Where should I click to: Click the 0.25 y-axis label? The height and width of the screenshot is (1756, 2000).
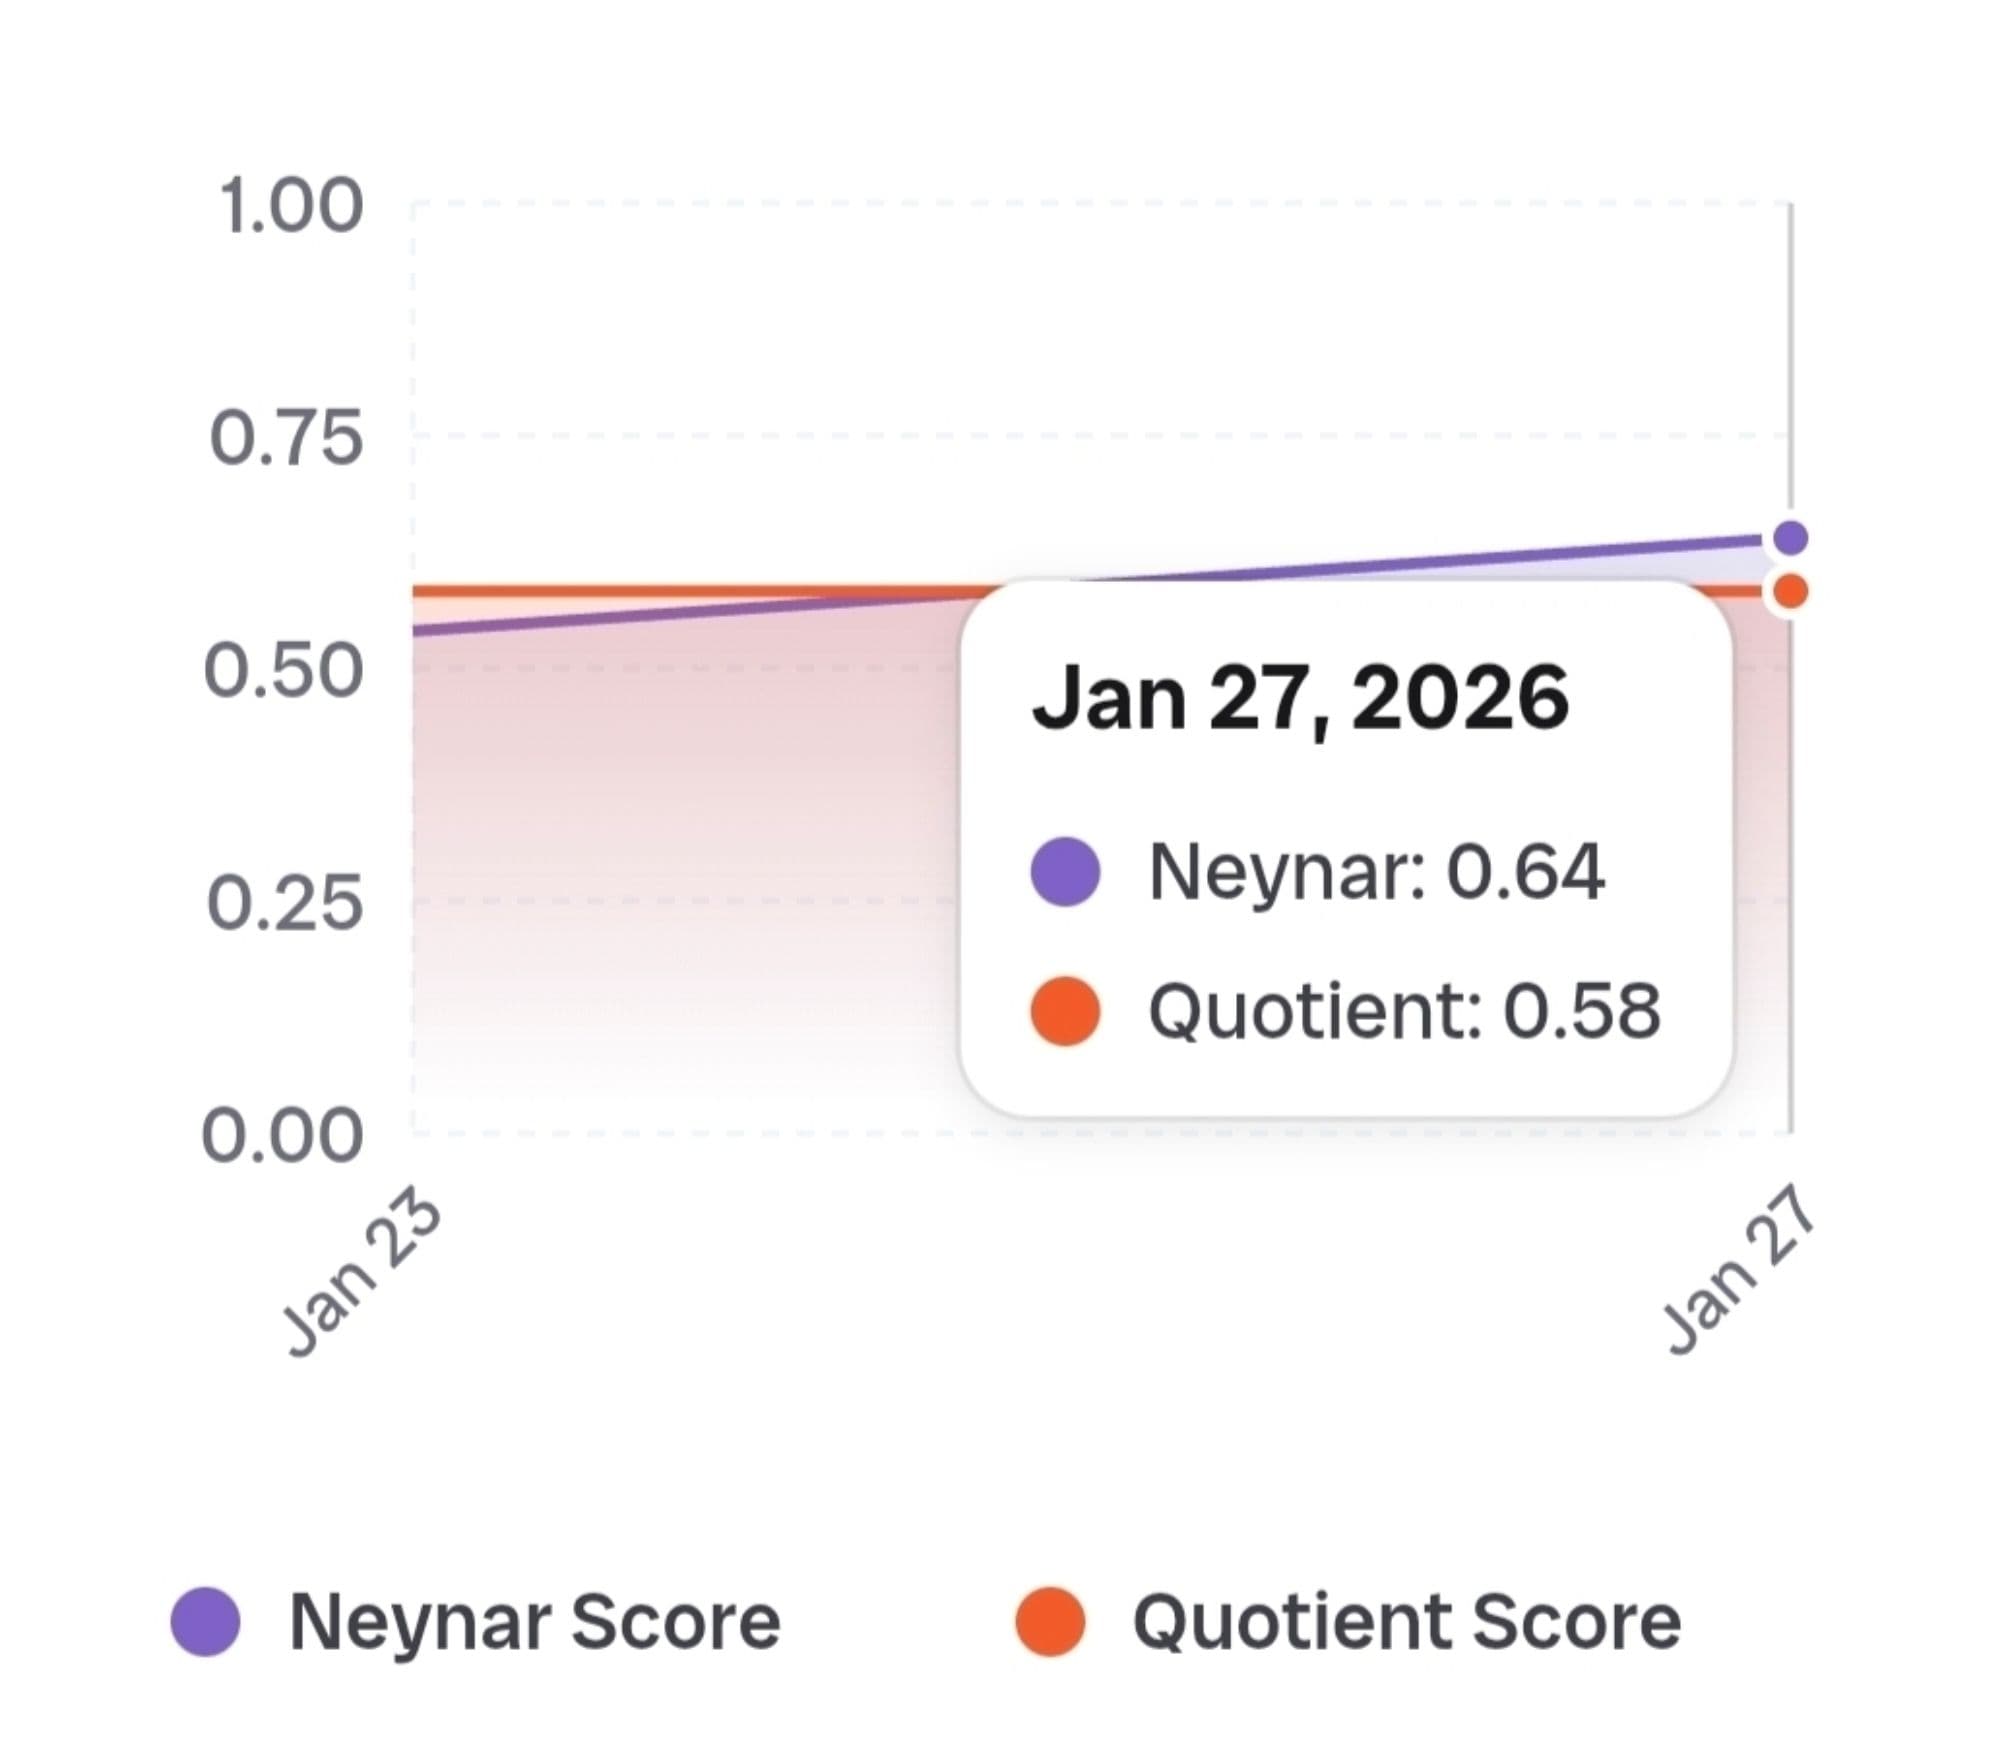(285, 902)
